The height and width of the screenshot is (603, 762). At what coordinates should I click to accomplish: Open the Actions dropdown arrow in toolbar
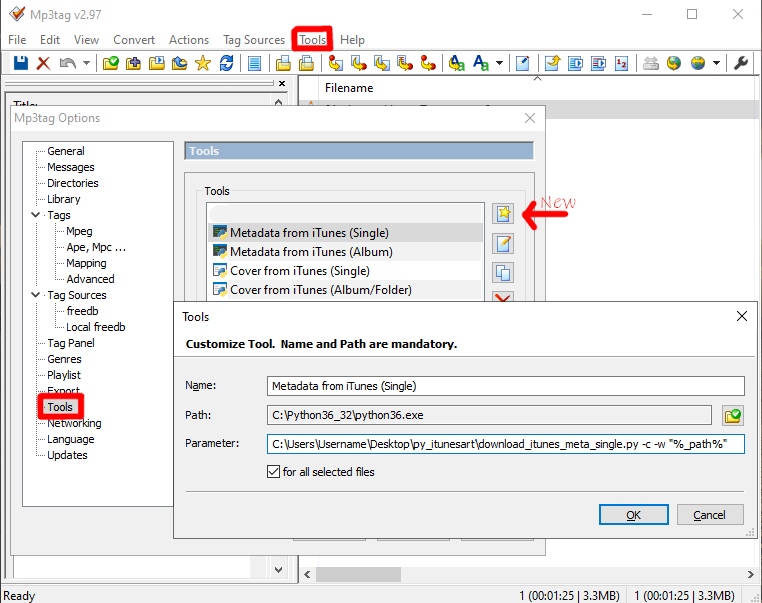pos(499,63)
